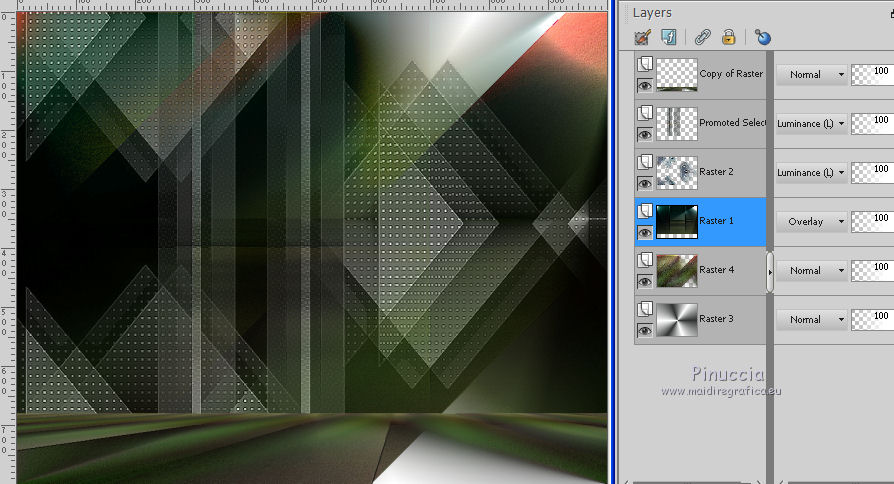Image resolution: width=894 pixels, height=484 pixels.
Task: Click thumbnail of Promoted Selection layer
Action: coord(677,124)
